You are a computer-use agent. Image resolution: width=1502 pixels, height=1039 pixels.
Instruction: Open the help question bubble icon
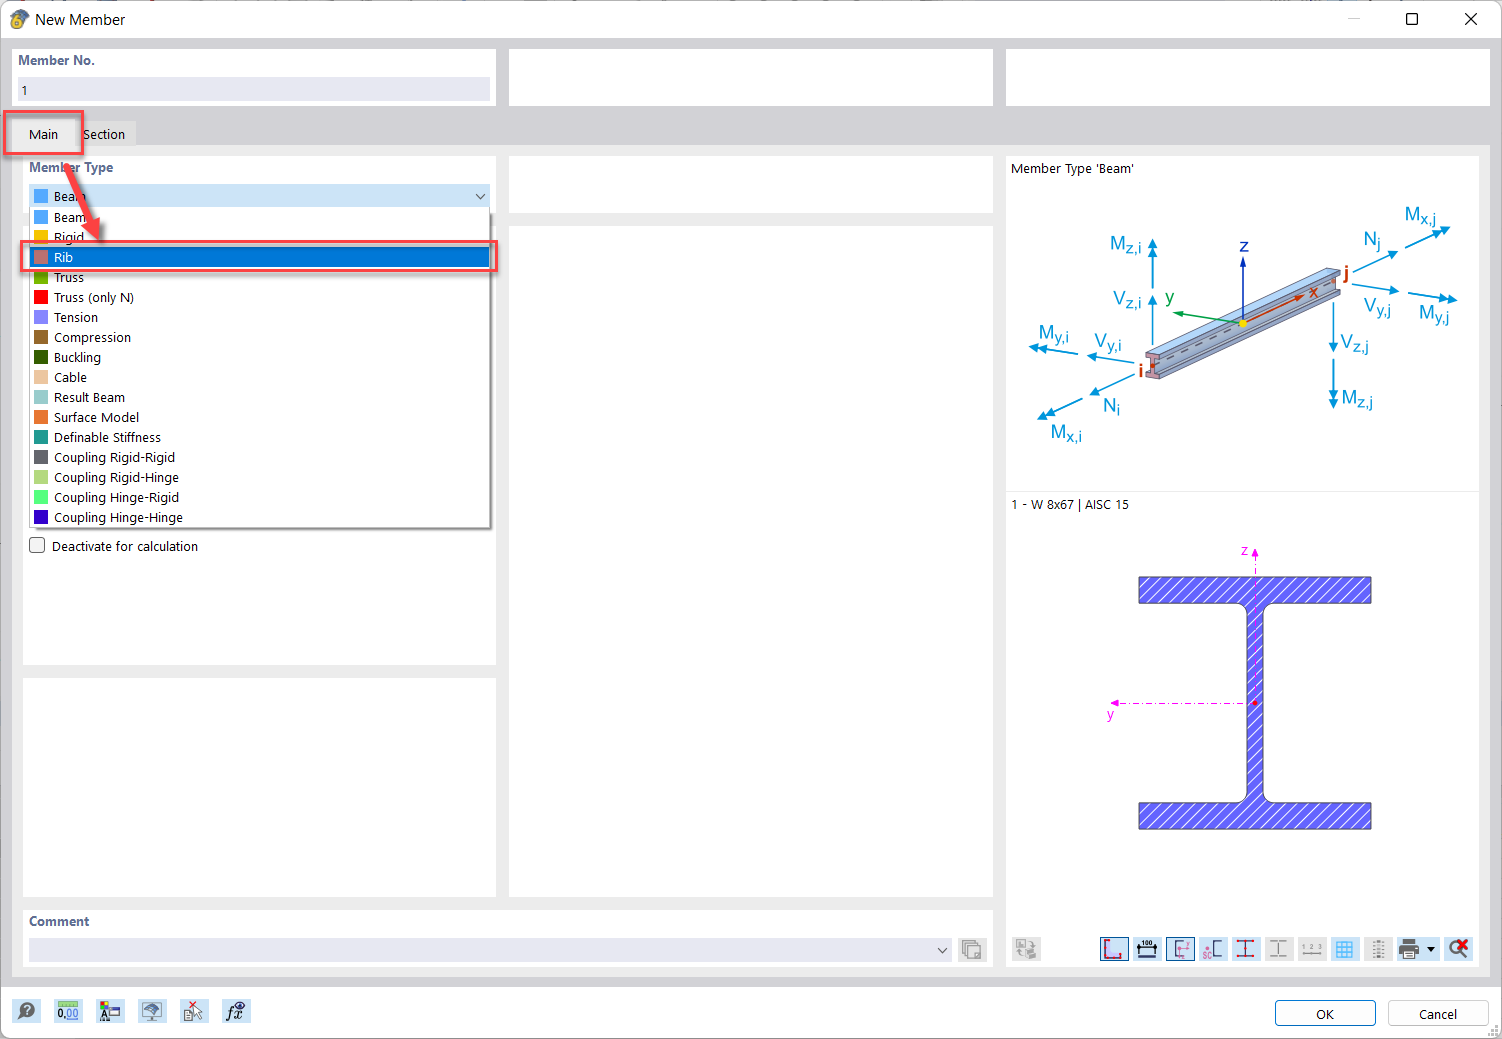27,1011
